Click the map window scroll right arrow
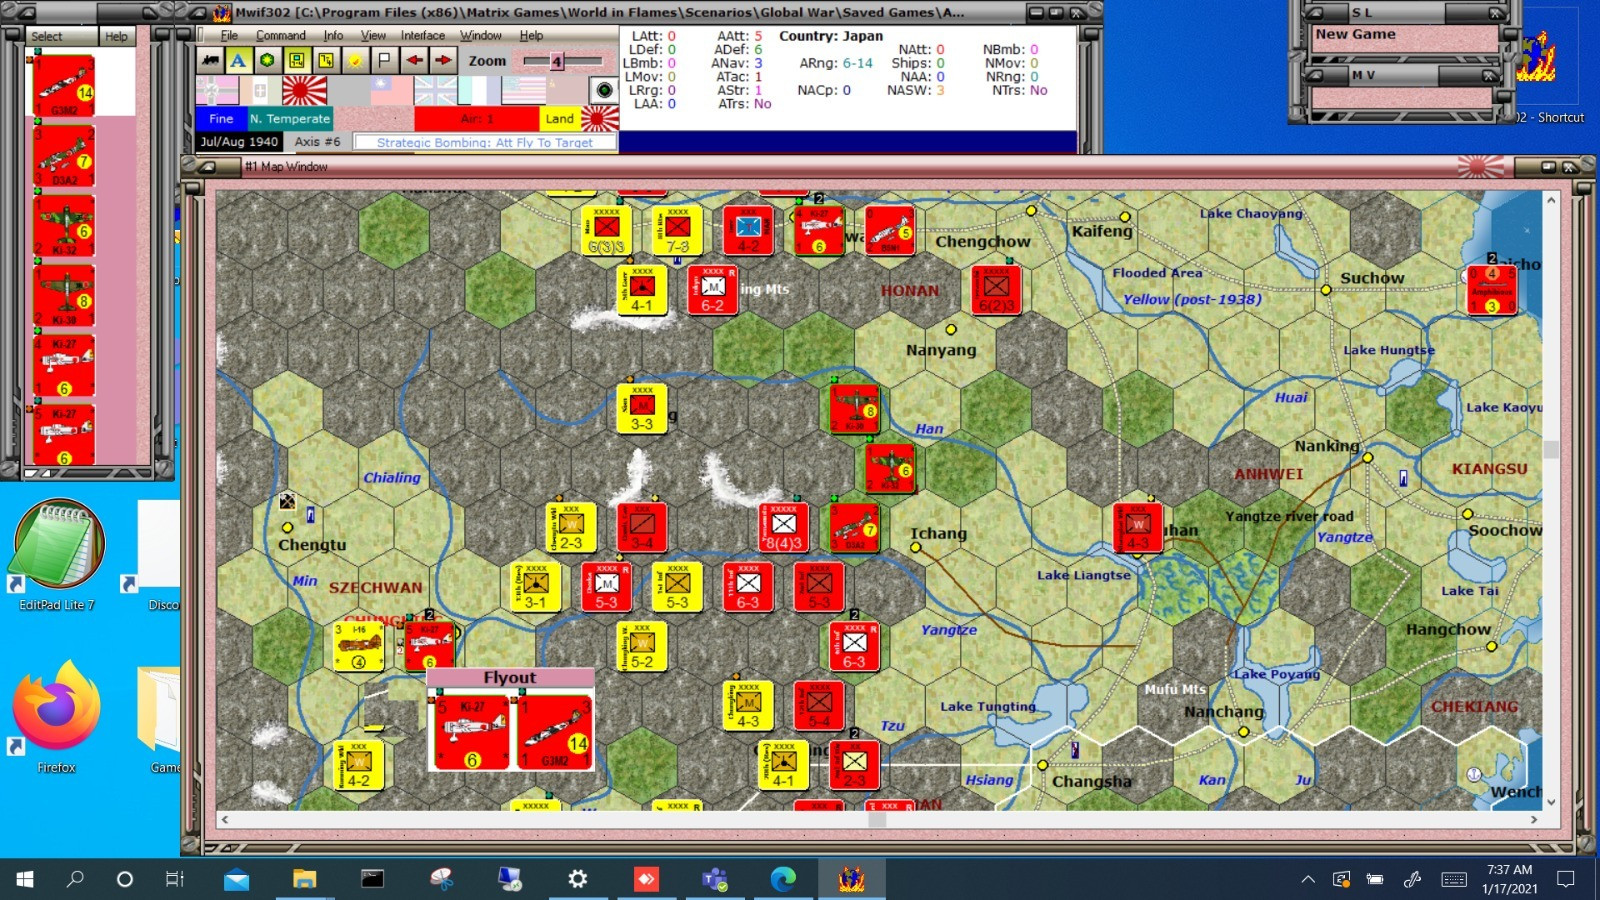The height and width of the screenshot is (900, 1600). click(1534, 819)
